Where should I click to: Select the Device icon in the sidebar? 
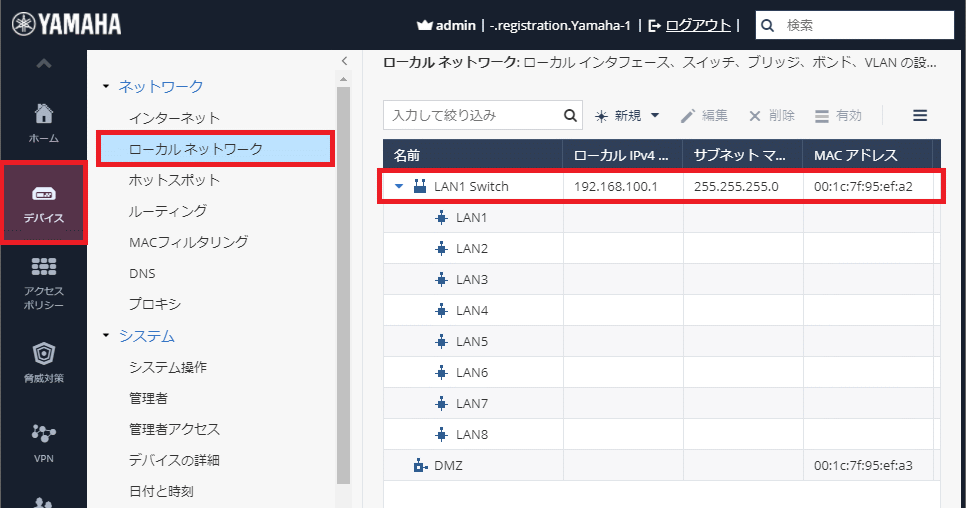[43, 203]
